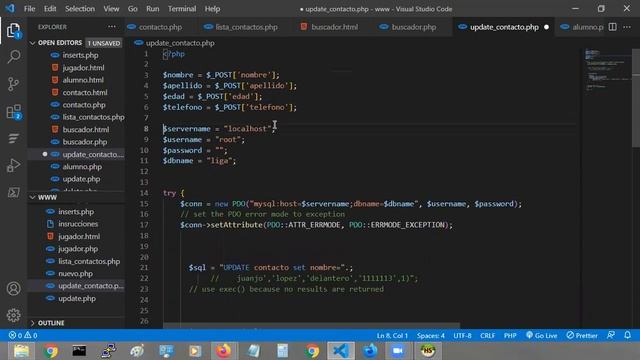This screenshot has height=360, width=640.
Task: Open the second Chrome taskbar icon
Action: pyautogui.click(x=312, y=351)
